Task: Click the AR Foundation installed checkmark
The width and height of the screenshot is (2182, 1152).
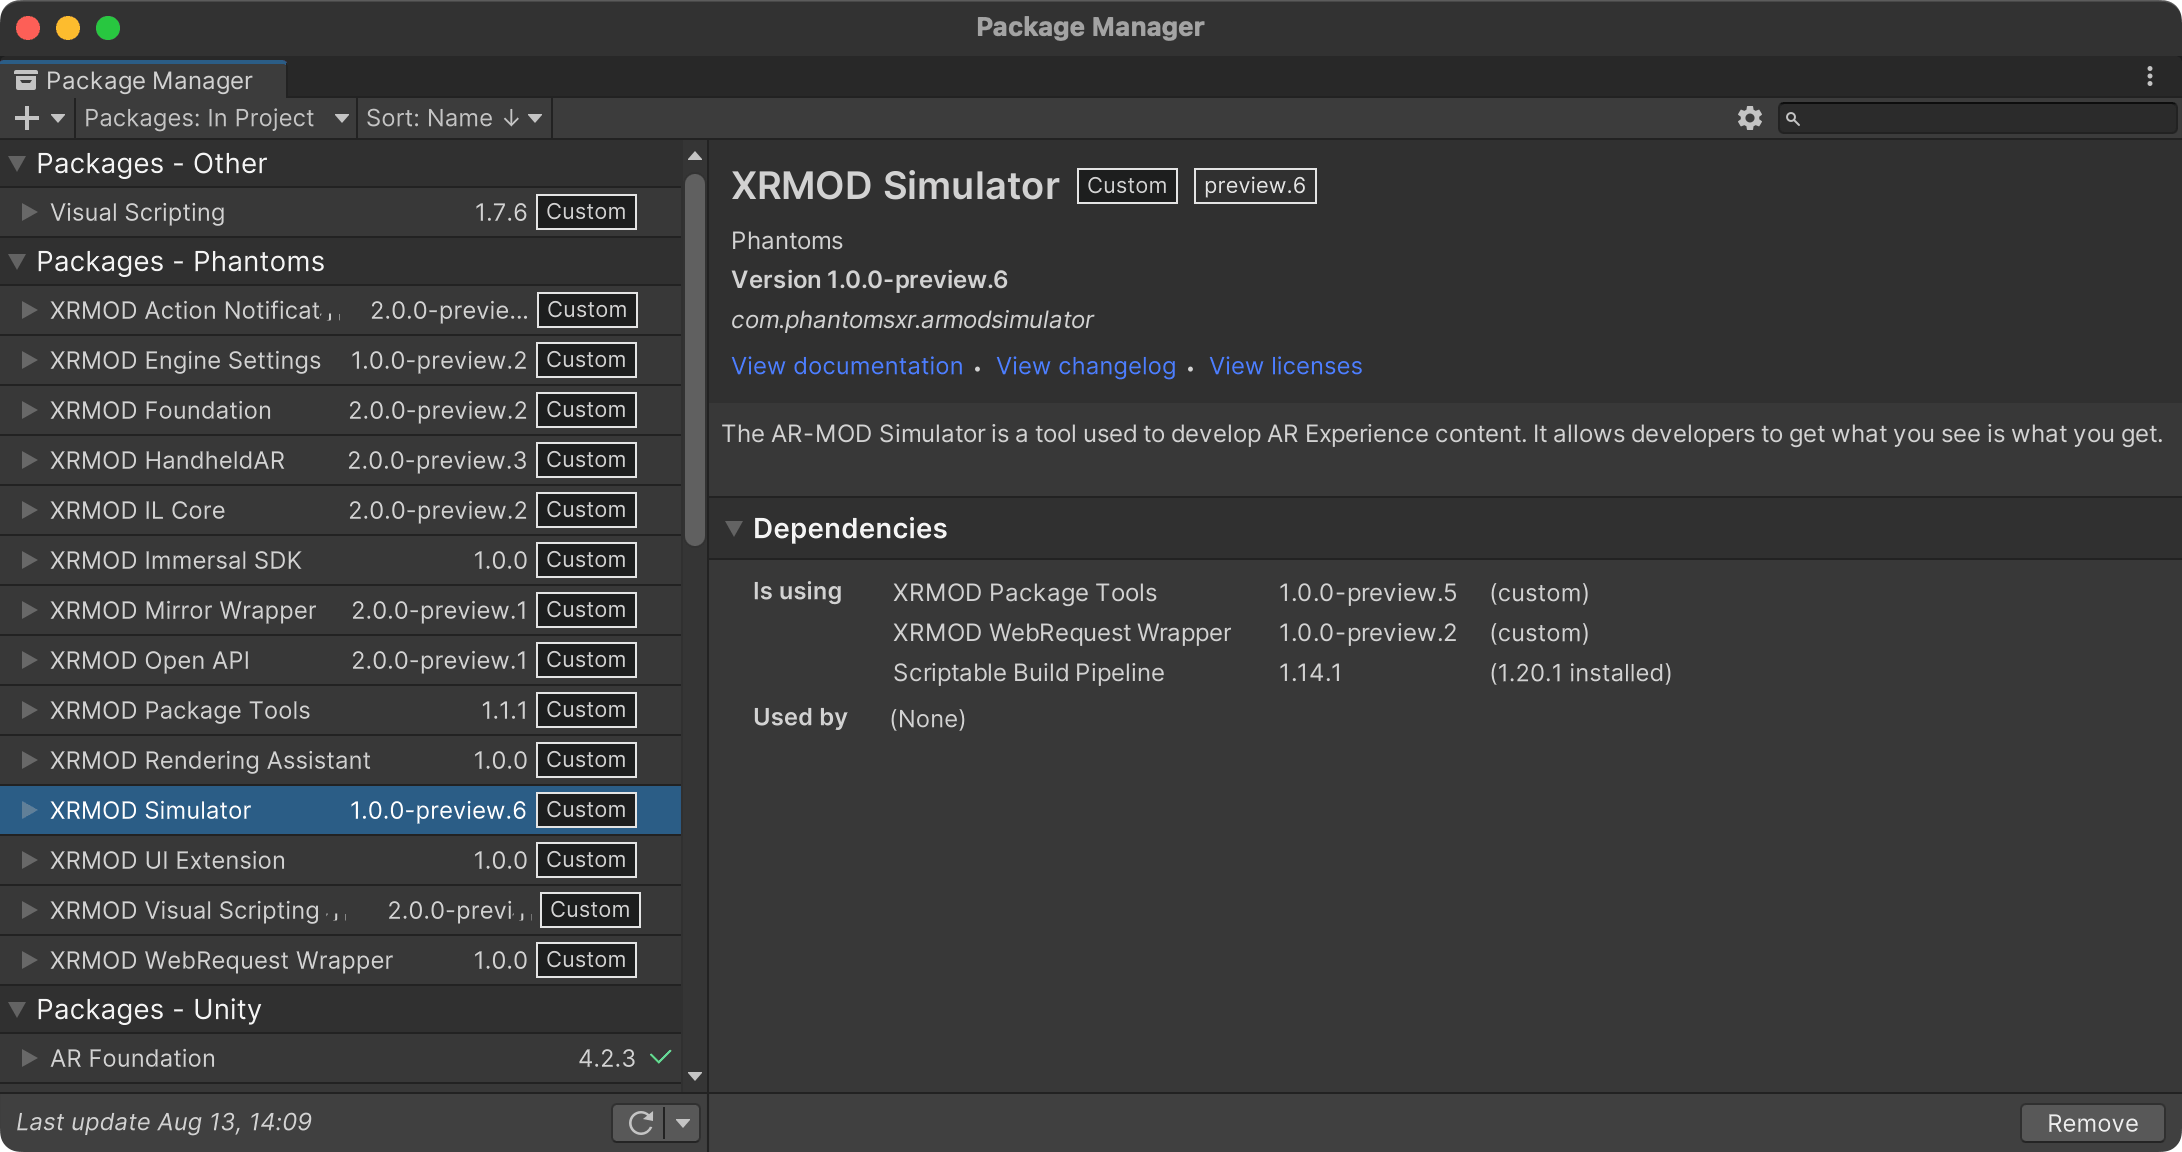Action: point(661,1057)
